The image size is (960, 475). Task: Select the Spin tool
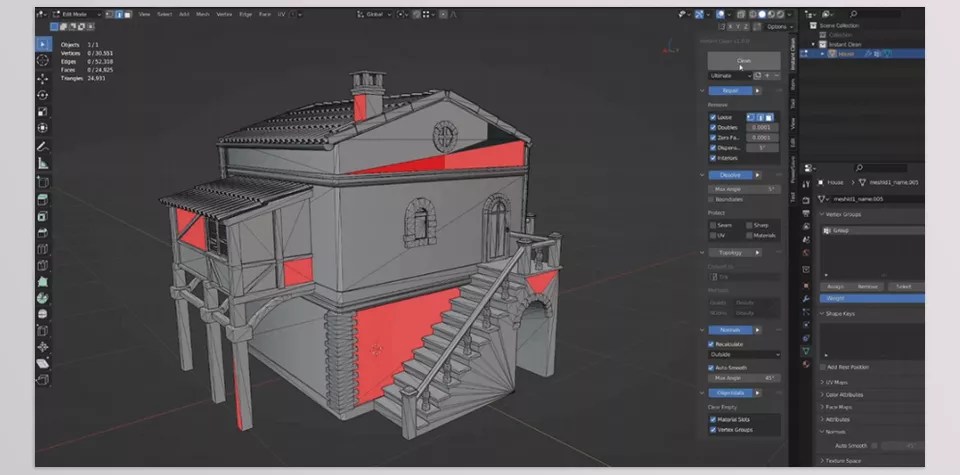click(x=43, y=298)
